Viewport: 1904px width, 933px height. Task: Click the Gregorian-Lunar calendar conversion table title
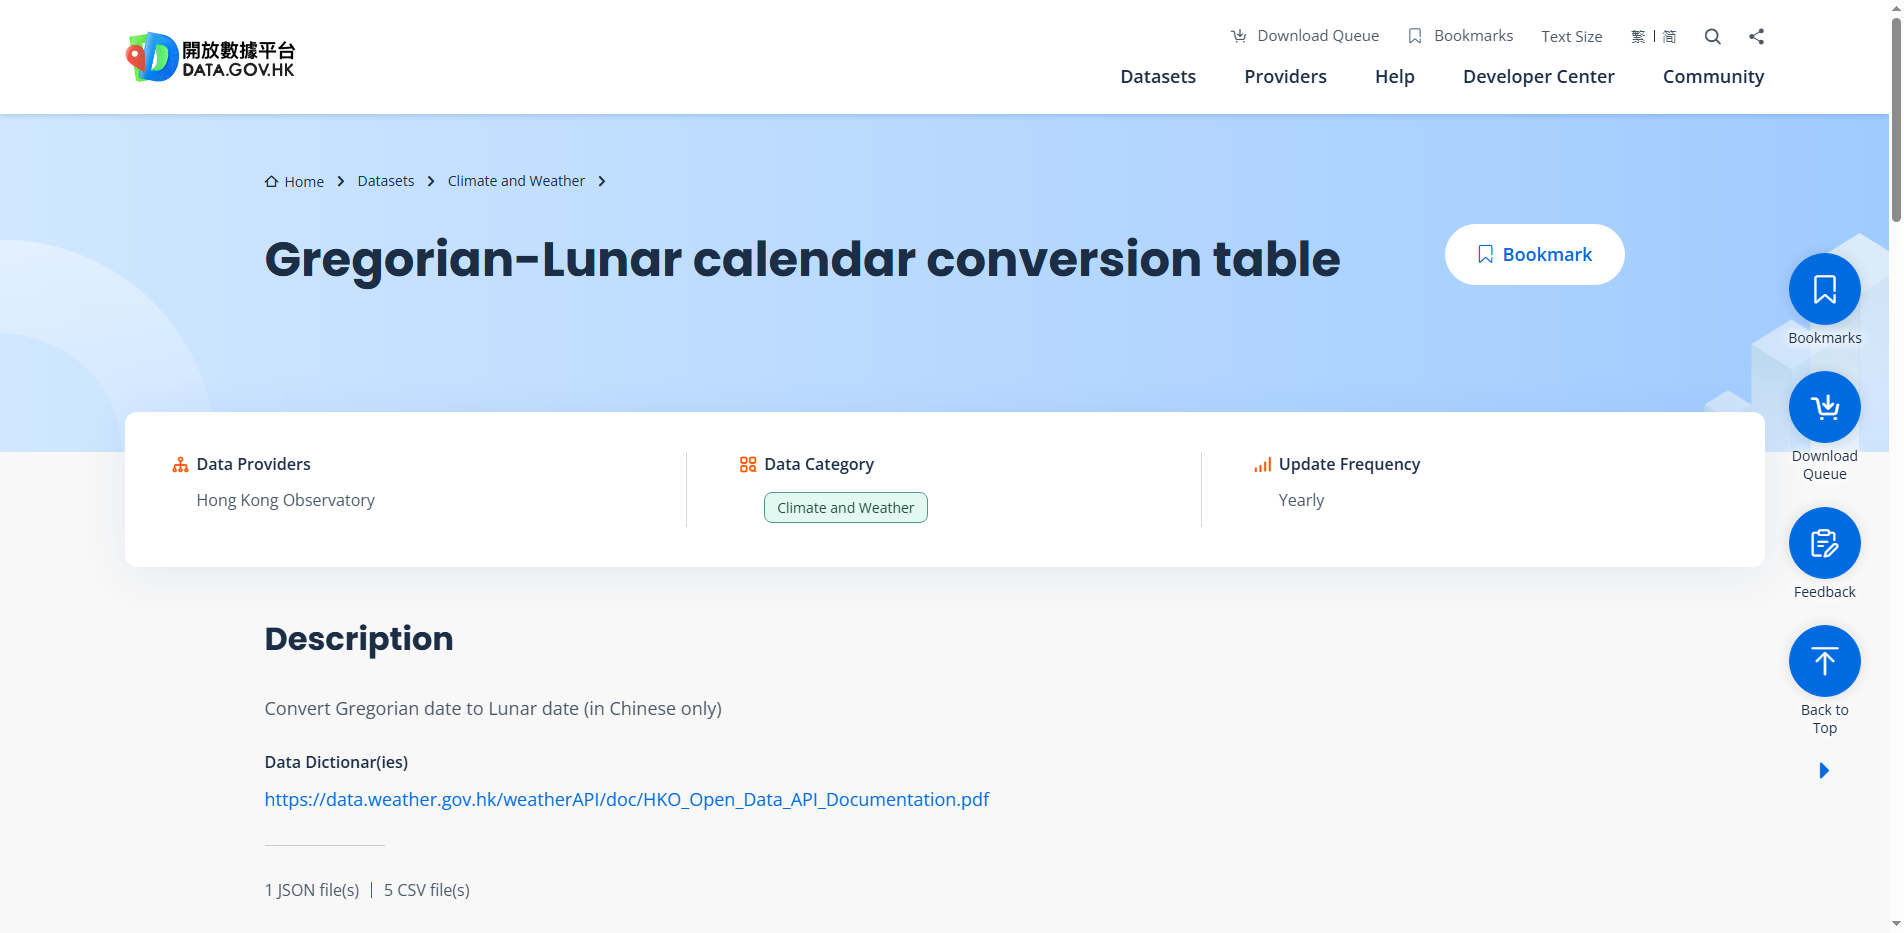click(x=802, y=259)
